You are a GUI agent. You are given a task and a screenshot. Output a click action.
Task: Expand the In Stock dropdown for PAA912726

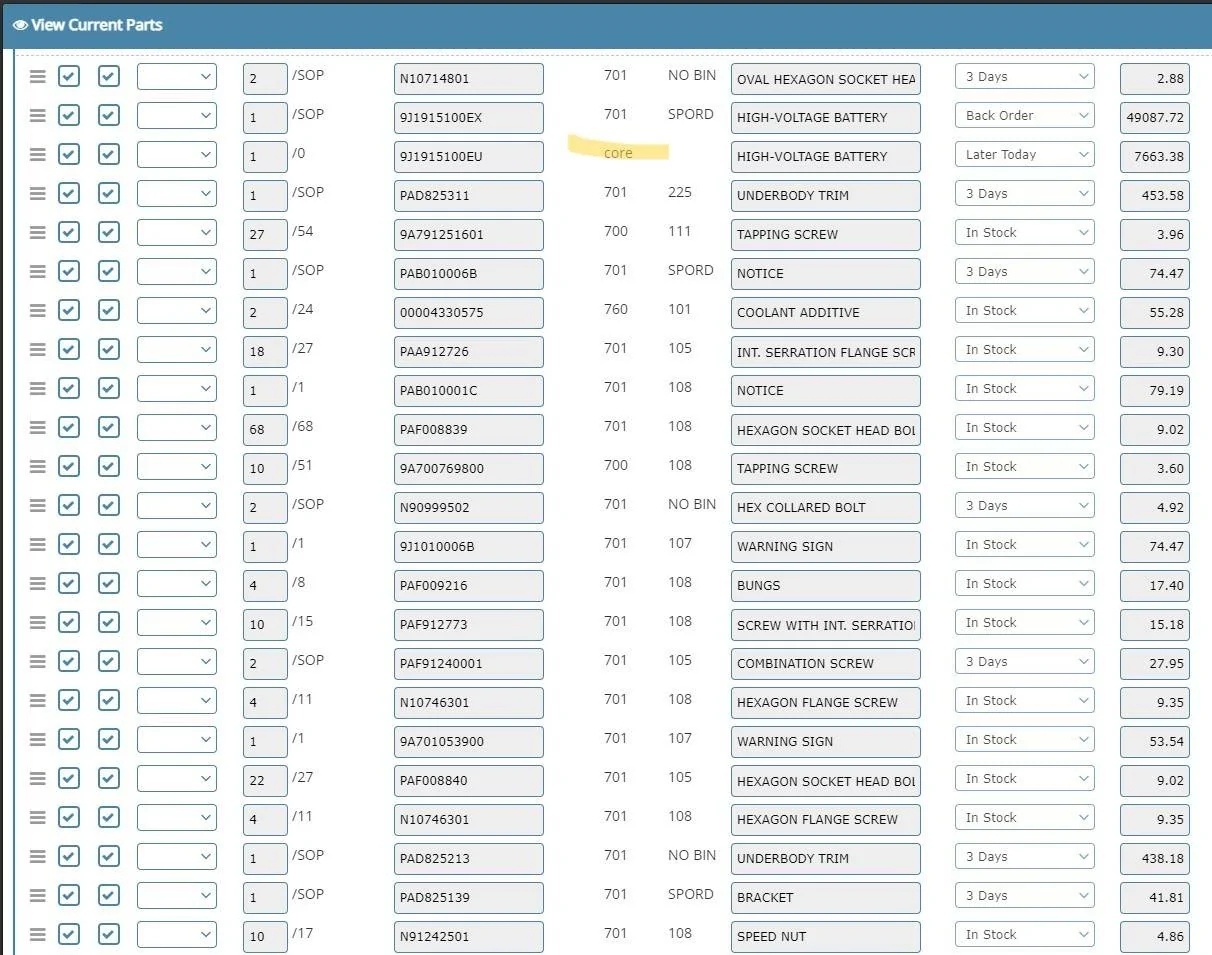click(x=1025, y=350)
